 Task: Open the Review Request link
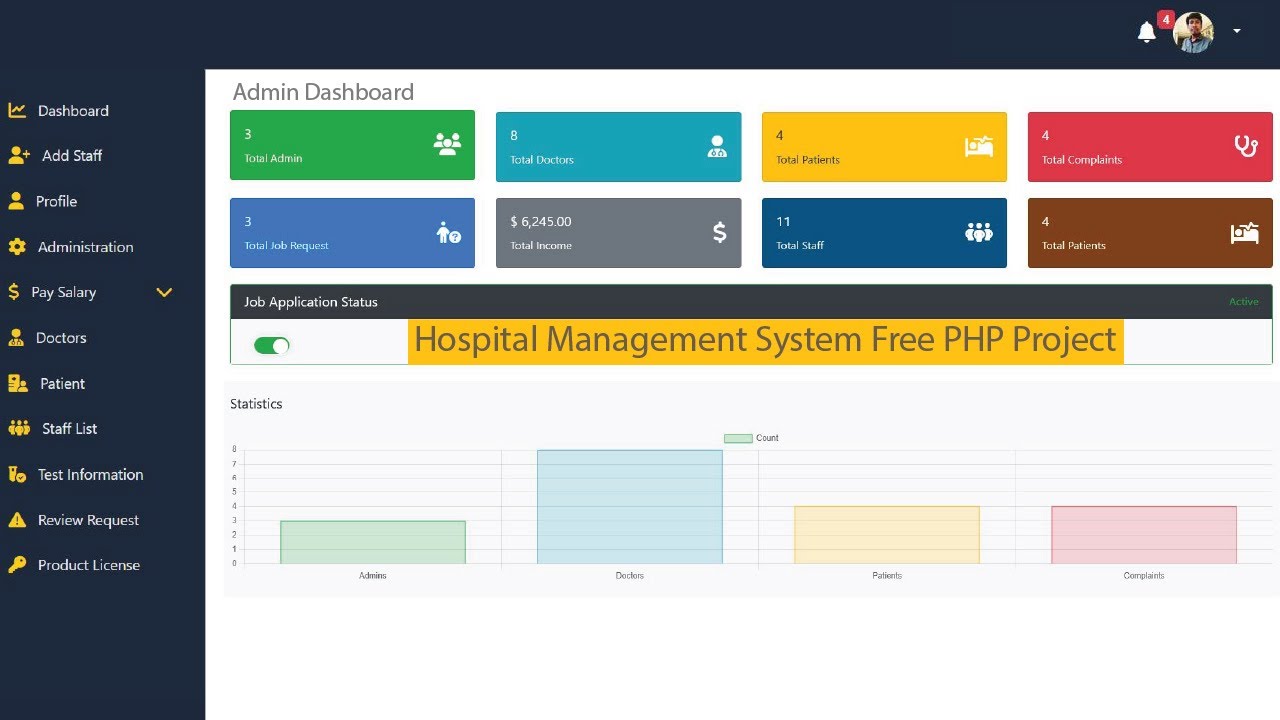coord(88,520)
